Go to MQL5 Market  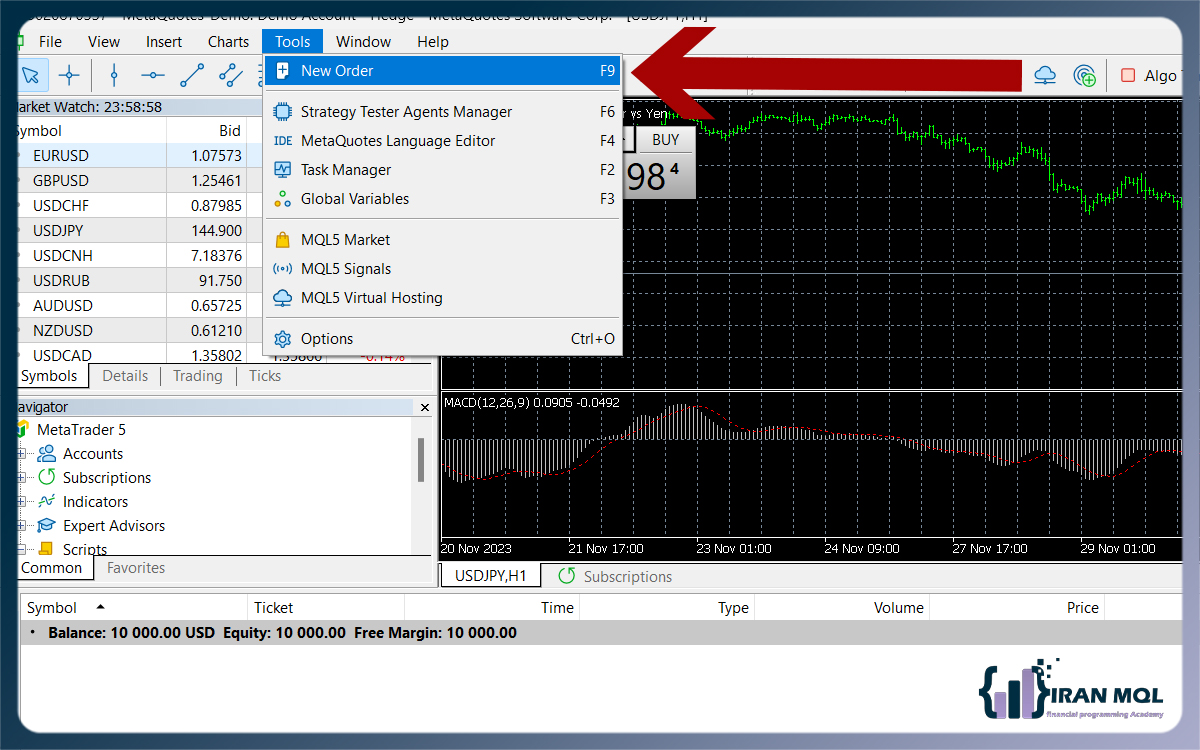coord(443,240)
